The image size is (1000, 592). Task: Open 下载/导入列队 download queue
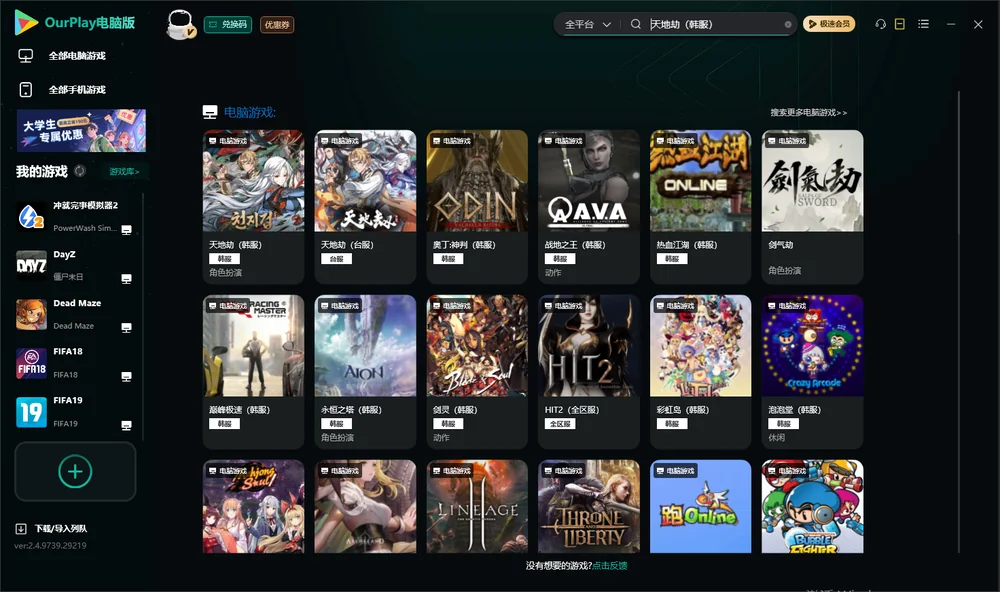61,529
